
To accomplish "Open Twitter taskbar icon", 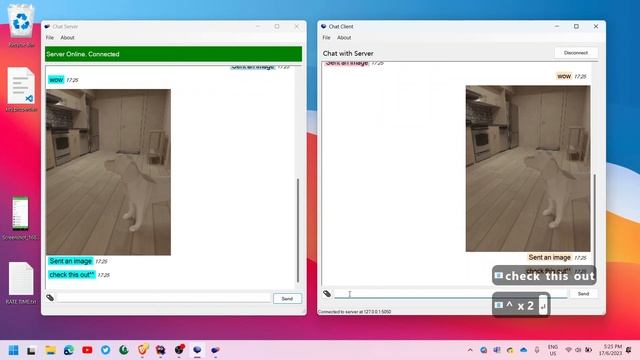I will [105, 350].
